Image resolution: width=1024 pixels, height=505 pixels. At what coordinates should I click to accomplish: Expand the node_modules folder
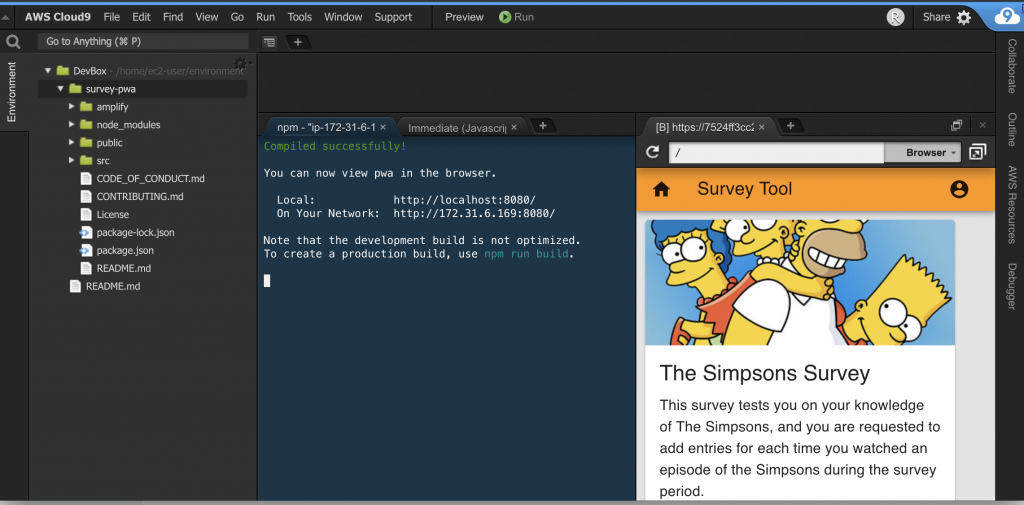[x=72, y=125]
